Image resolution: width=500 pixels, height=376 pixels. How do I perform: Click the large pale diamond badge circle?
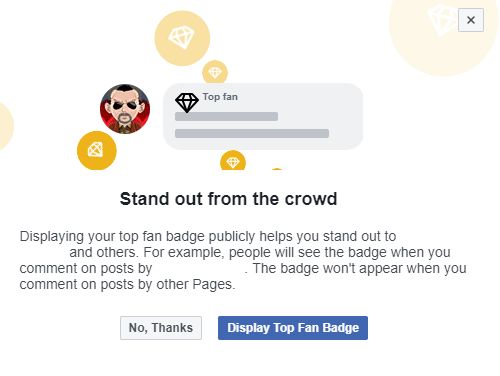(x=182, y=38)
